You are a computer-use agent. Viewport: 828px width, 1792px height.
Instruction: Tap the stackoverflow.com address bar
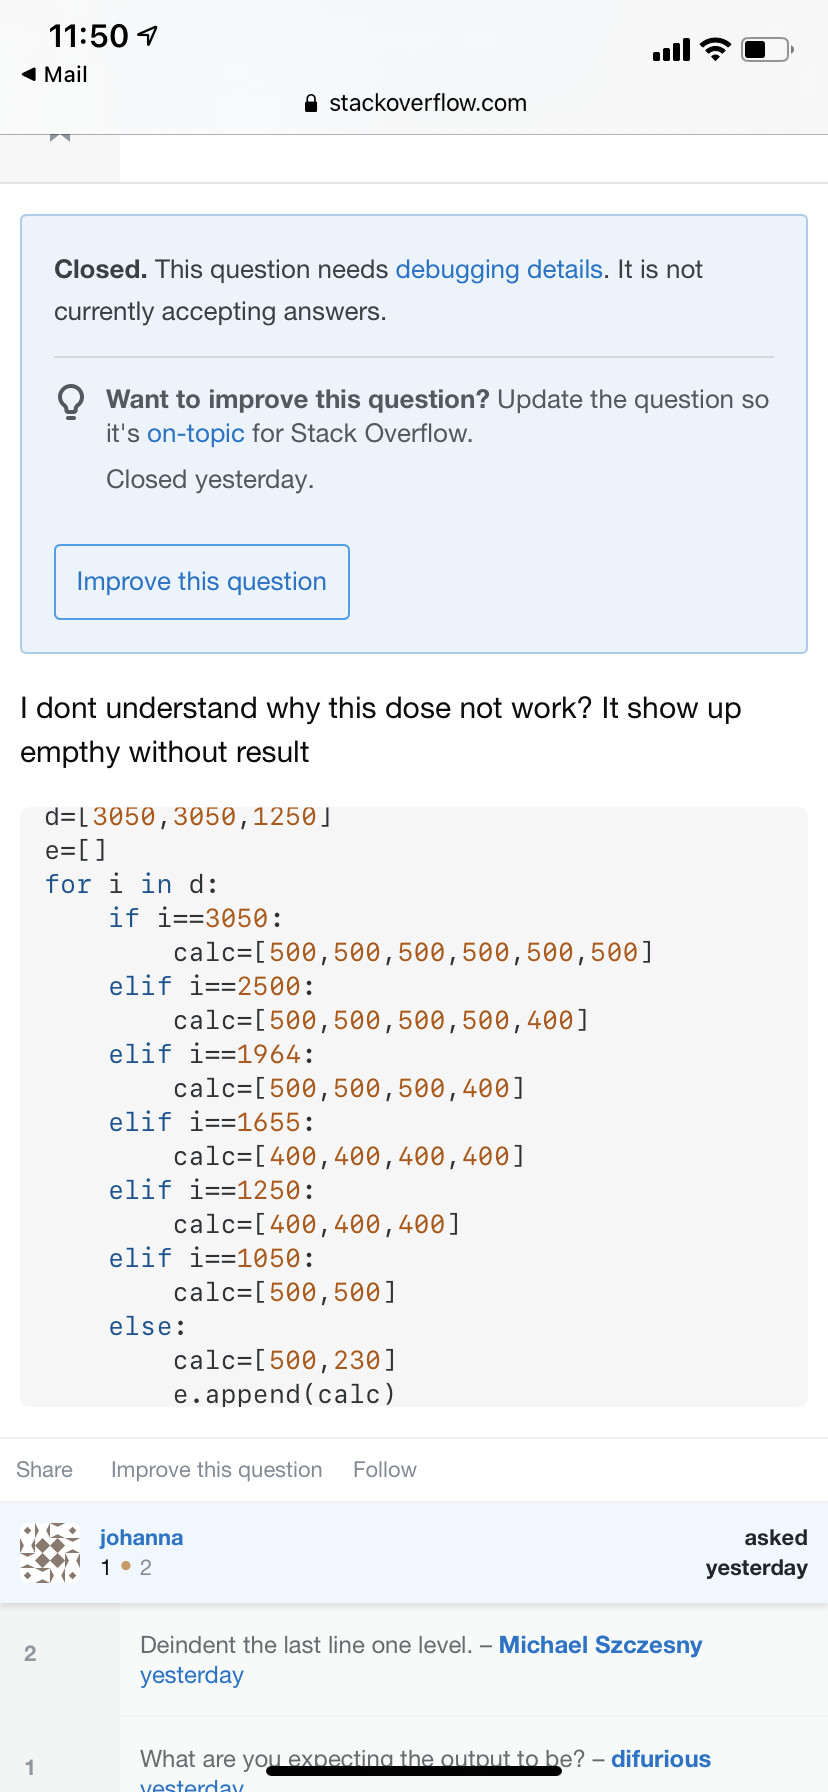pos(414,103)
